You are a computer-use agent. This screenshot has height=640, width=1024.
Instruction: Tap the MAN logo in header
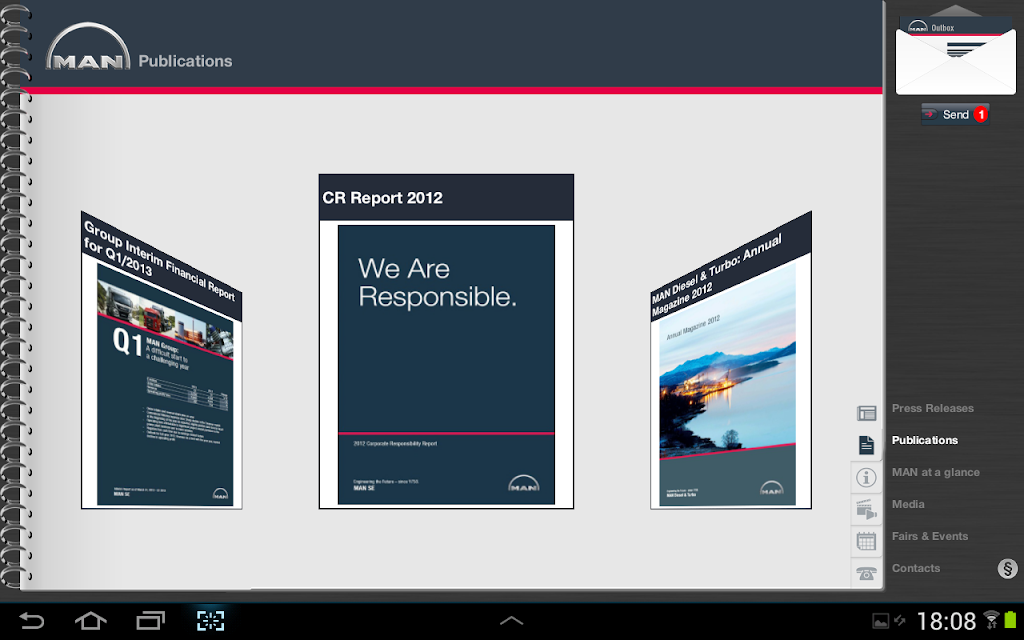point(88,47)
